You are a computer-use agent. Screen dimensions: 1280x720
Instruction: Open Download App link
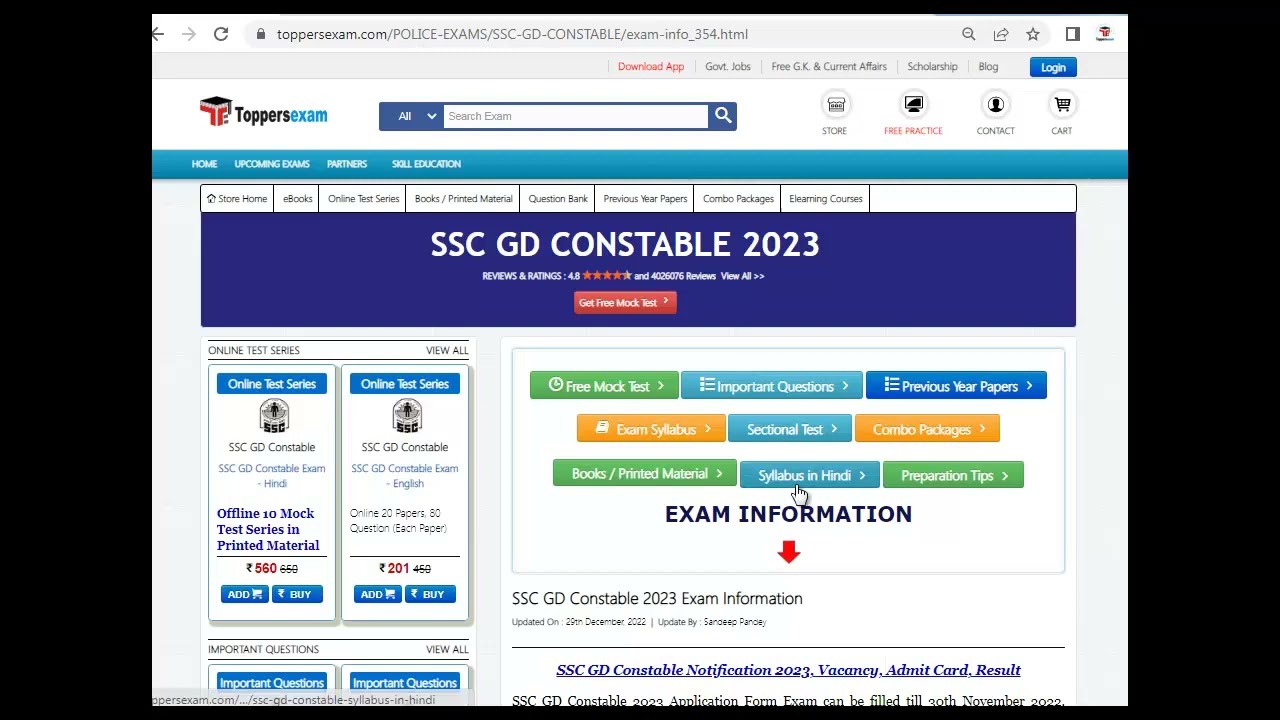click(651, 67)
